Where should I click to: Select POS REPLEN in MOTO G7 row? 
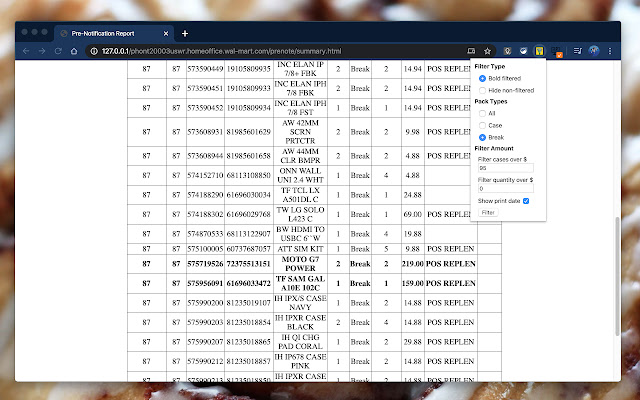click(x=451, y=264)
